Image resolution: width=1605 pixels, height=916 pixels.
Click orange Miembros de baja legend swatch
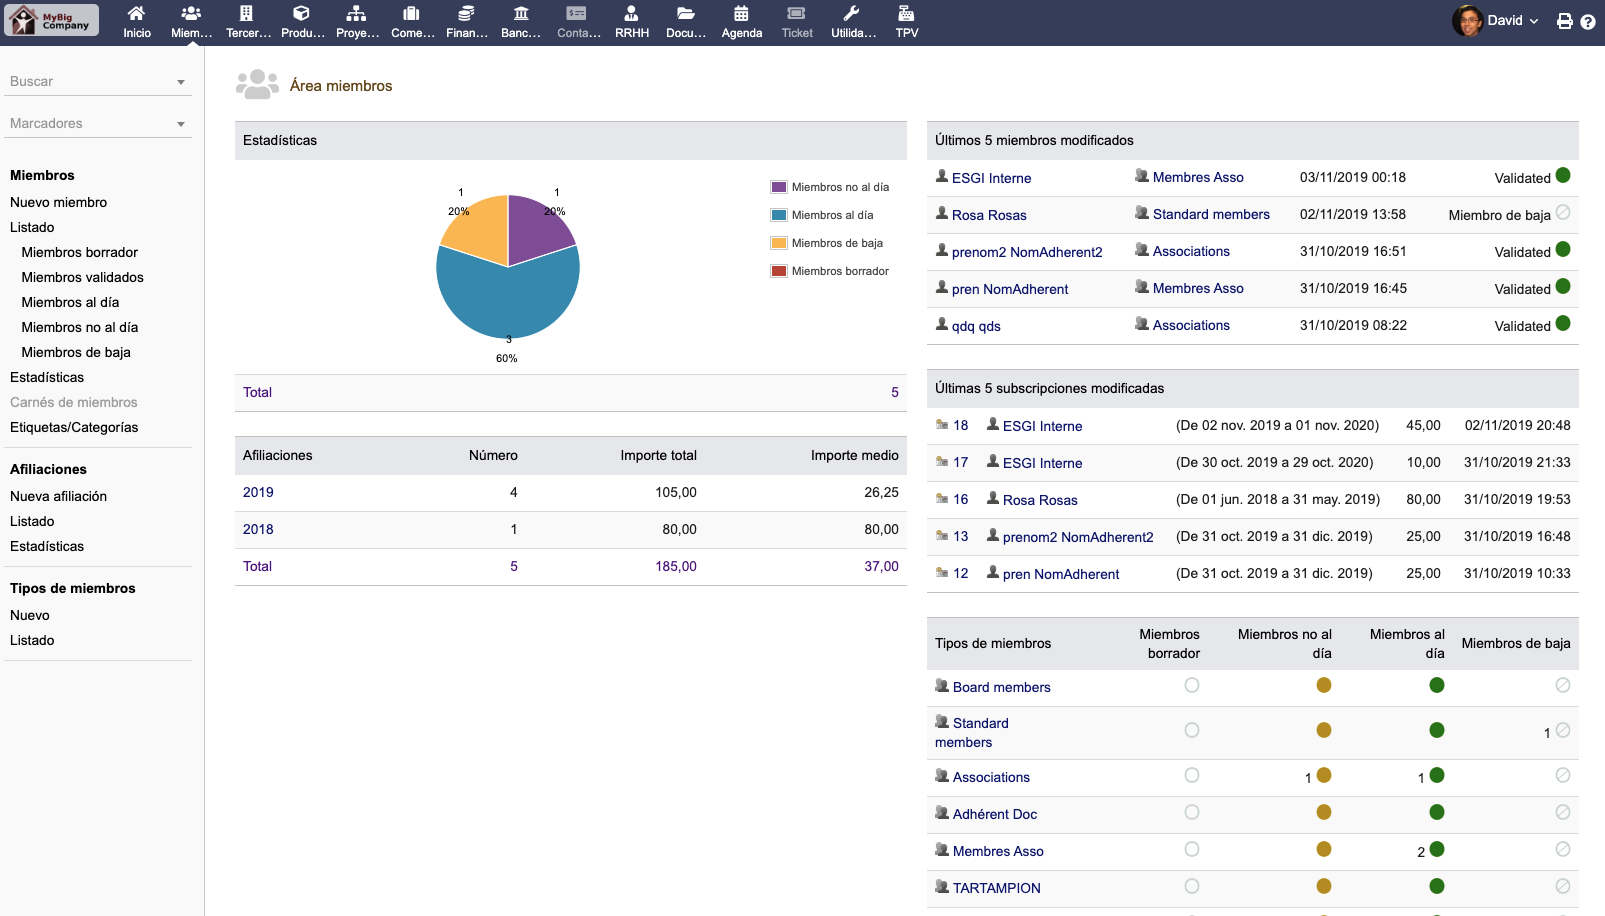coord(779,243)
